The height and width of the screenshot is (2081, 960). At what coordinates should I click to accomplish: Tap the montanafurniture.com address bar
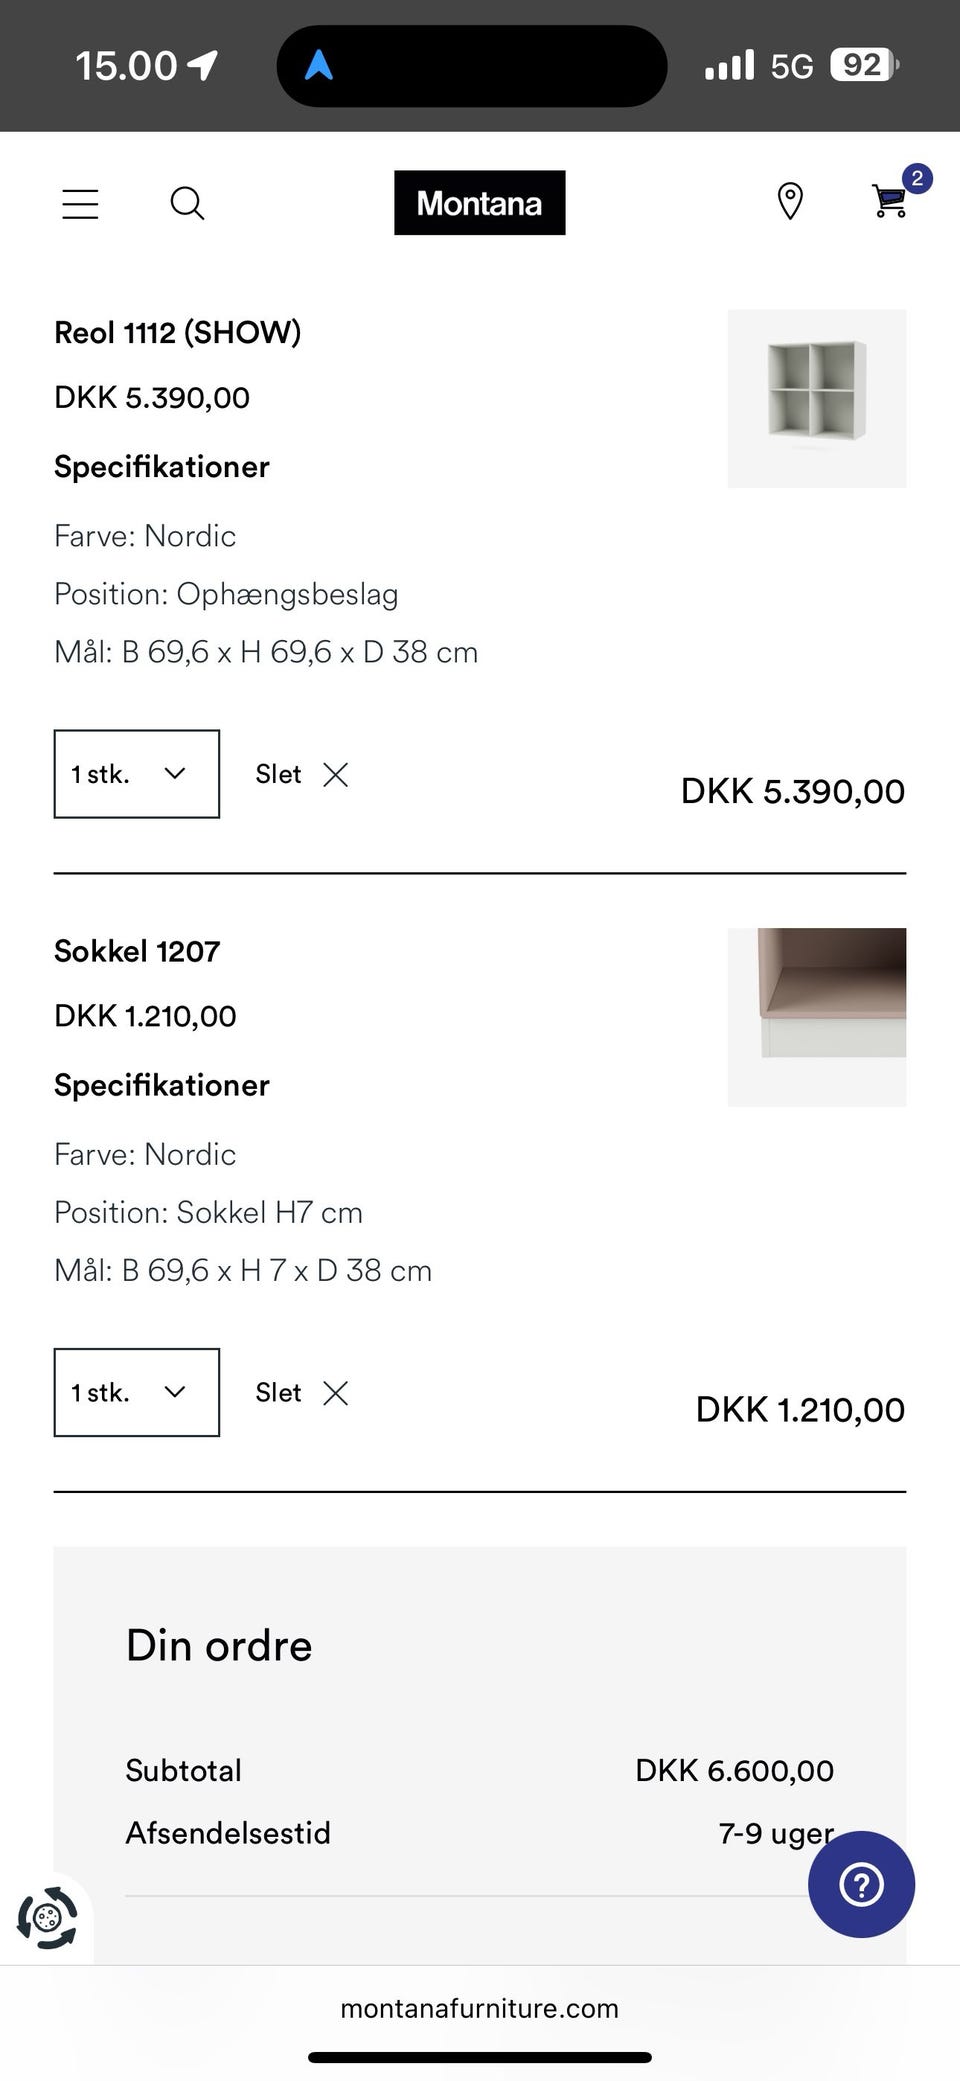tap(479, 2008)
